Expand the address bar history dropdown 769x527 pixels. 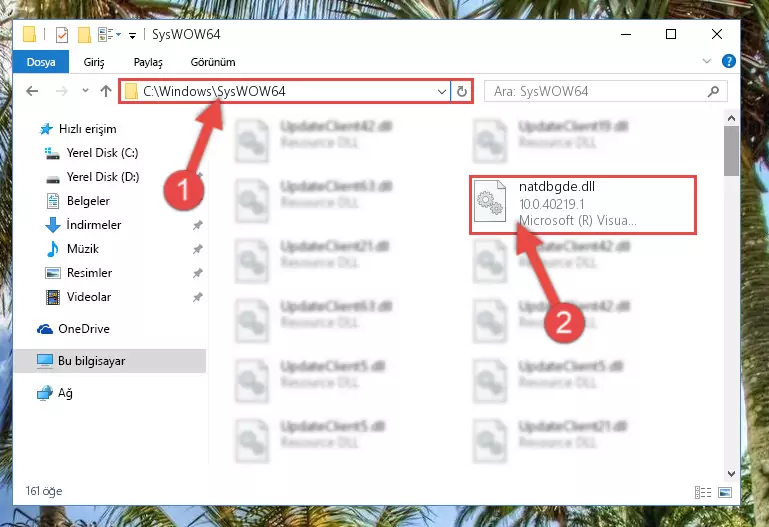[x=442, y=92]
